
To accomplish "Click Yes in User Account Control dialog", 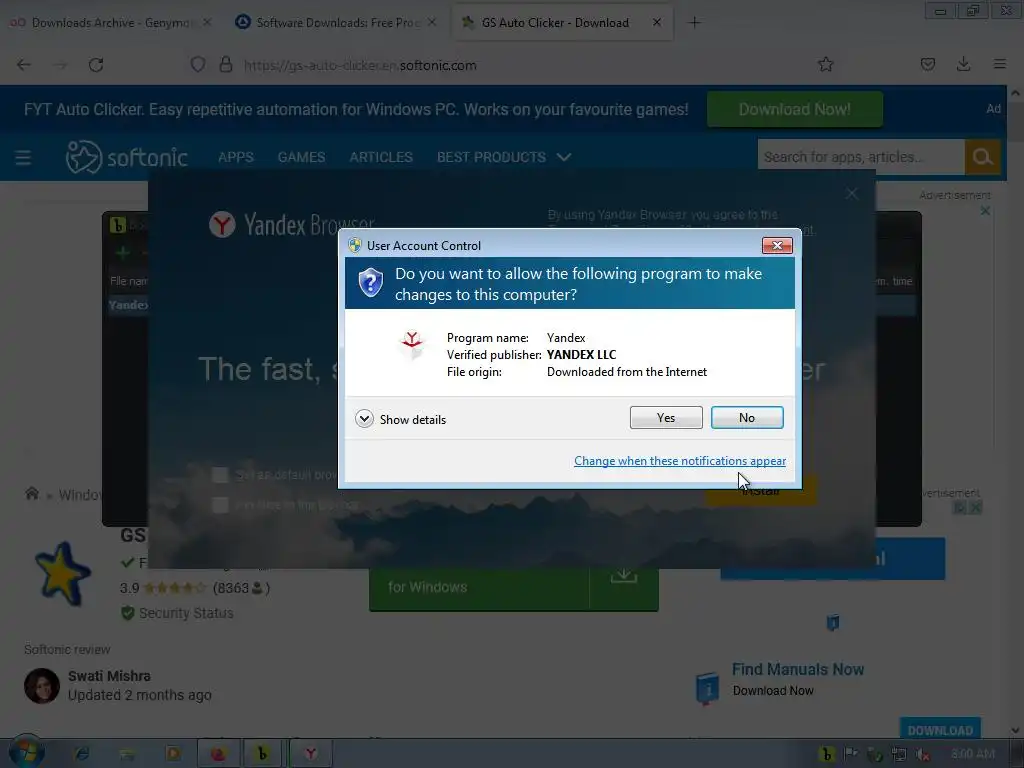I will tap(665, 418).
